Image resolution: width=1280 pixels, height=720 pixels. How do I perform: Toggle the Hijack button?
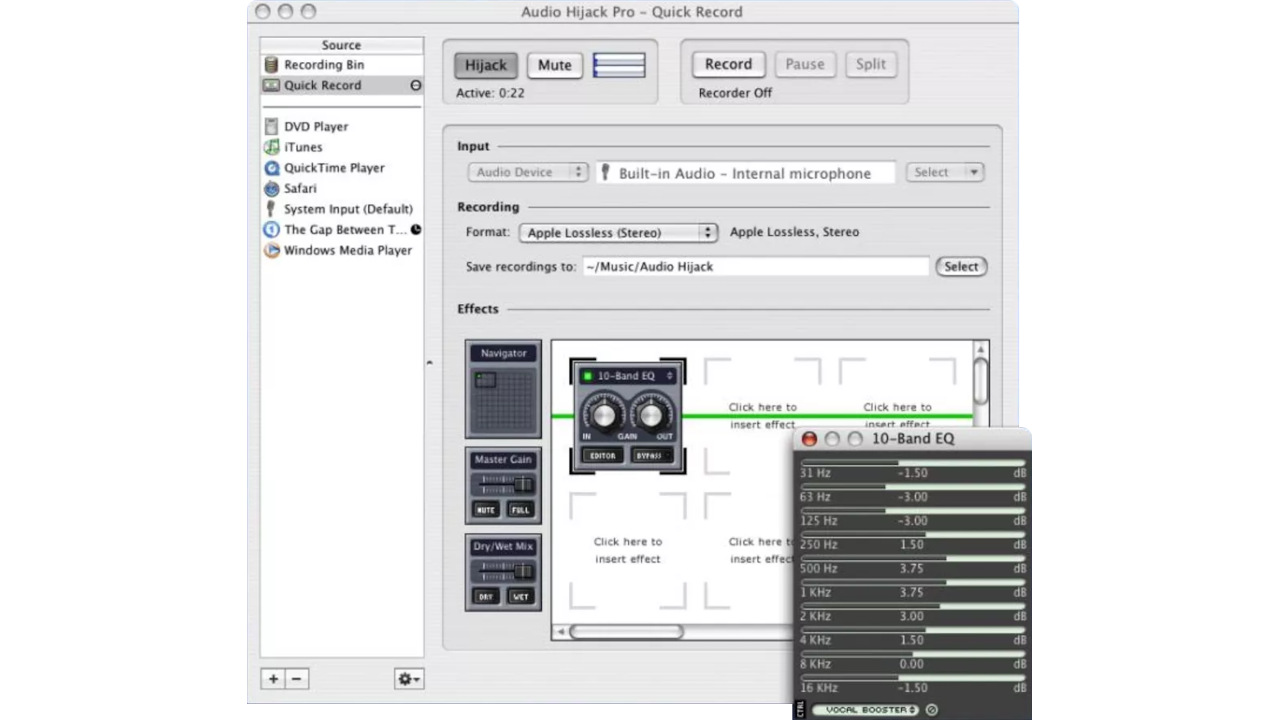click(x=486, y=65)
